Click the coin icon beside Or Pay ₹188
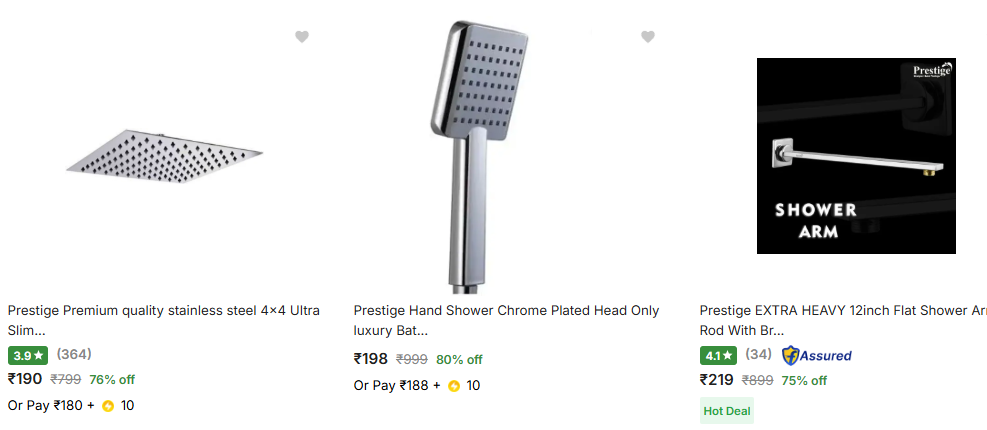The height and width of the screenshot is (430, 987). tap(454, 386)
